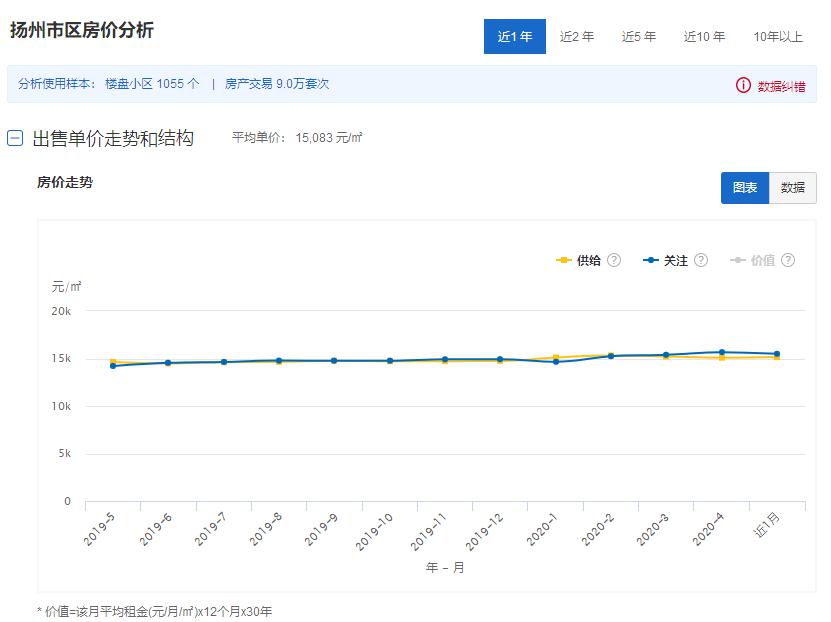
Task: Select the 10年以上 time range tab
Action: (x=780, y=35)
